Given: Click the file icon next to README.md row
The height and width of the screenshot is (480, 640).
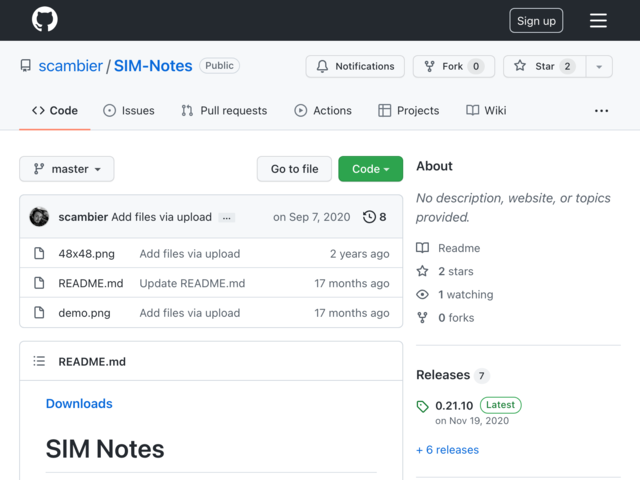Looking at the screenshot, I should (39, 283).
